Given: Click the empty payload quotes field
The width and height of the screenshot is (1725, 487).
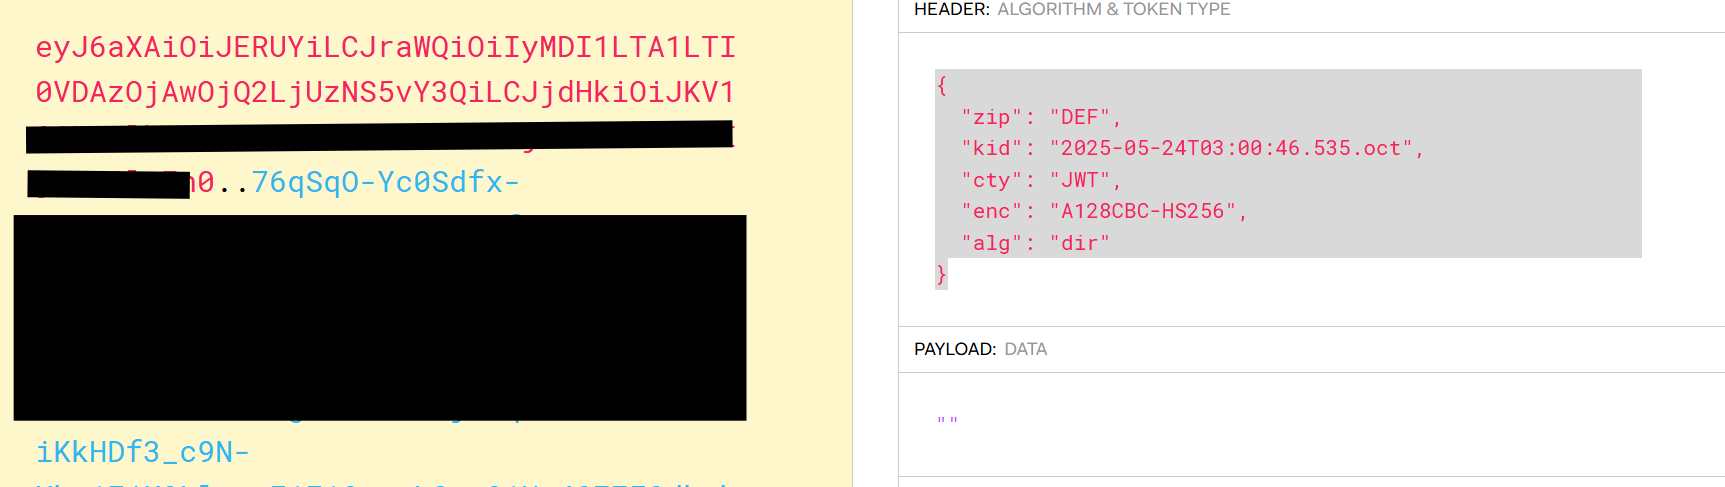Looking at the screenshot, I should pyautogui.click(x=947, y=421).
